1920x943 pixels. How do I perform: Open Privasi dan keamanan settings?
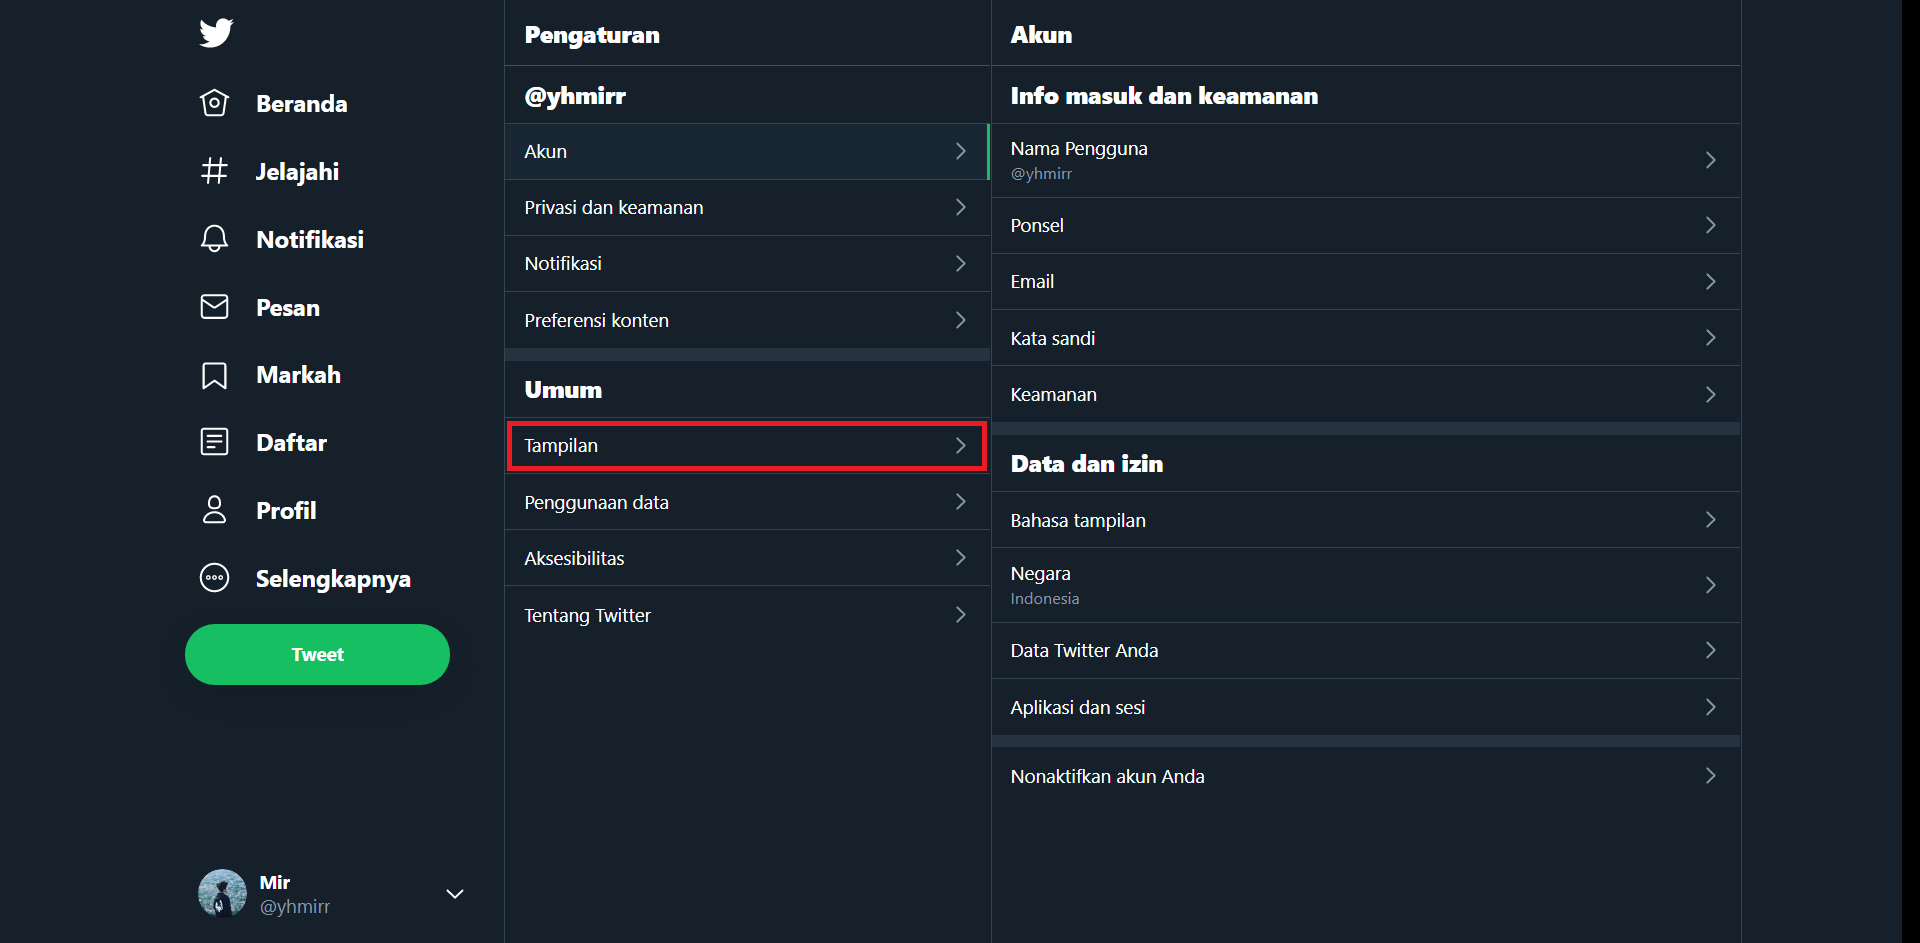[746, 208]
